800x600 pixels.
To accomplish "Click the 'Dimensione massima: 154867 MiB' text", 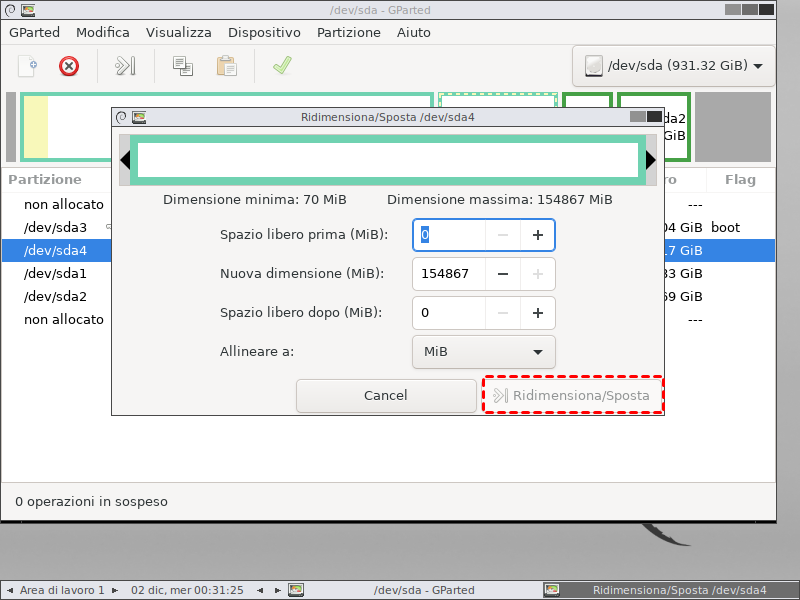I will 499,199.
